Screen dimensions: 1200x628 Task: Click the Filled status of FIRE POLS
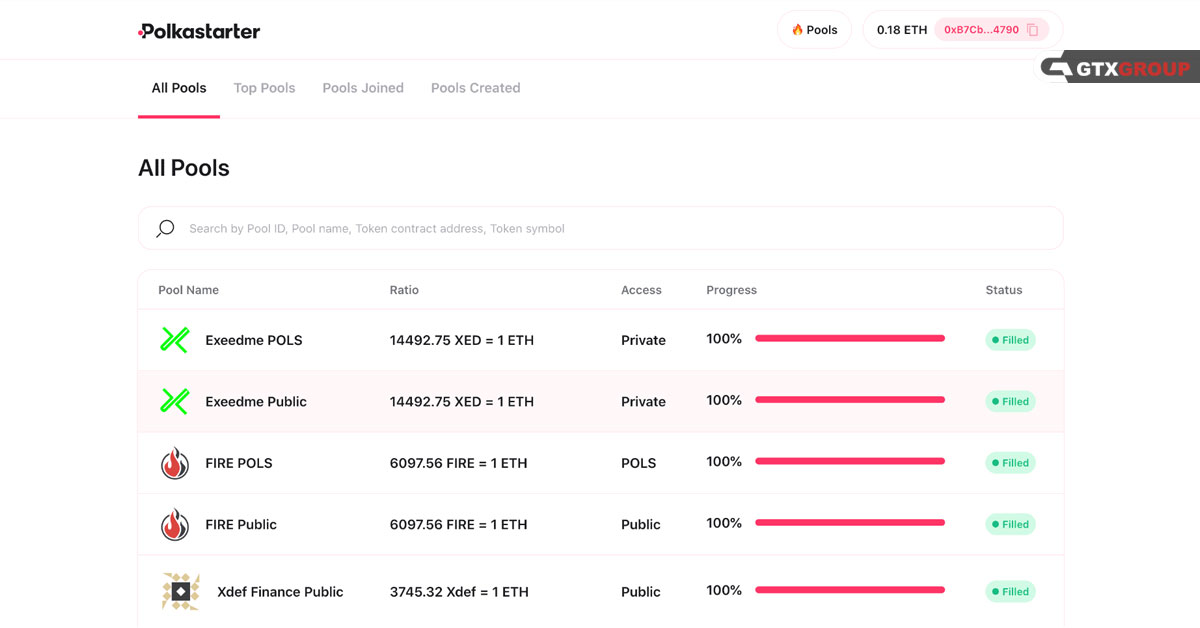[x=1010, y=463]
